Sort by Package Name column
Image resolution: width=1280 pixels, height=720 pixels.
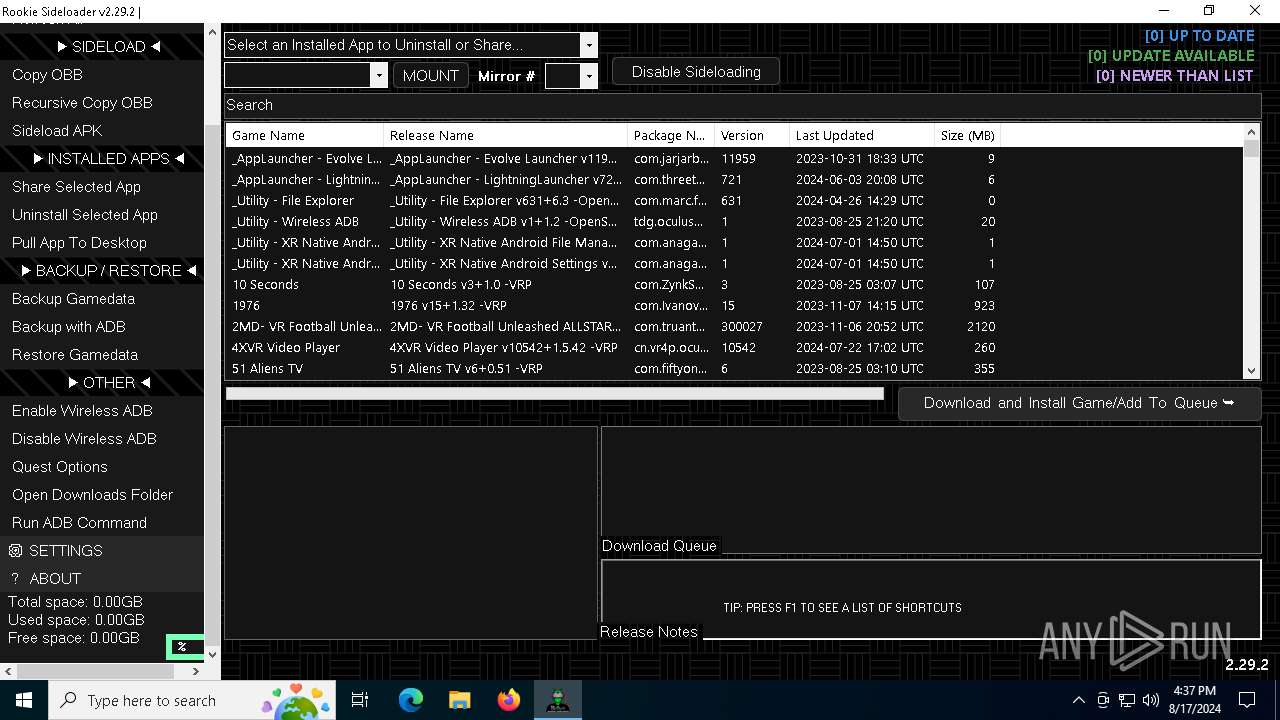672,135
